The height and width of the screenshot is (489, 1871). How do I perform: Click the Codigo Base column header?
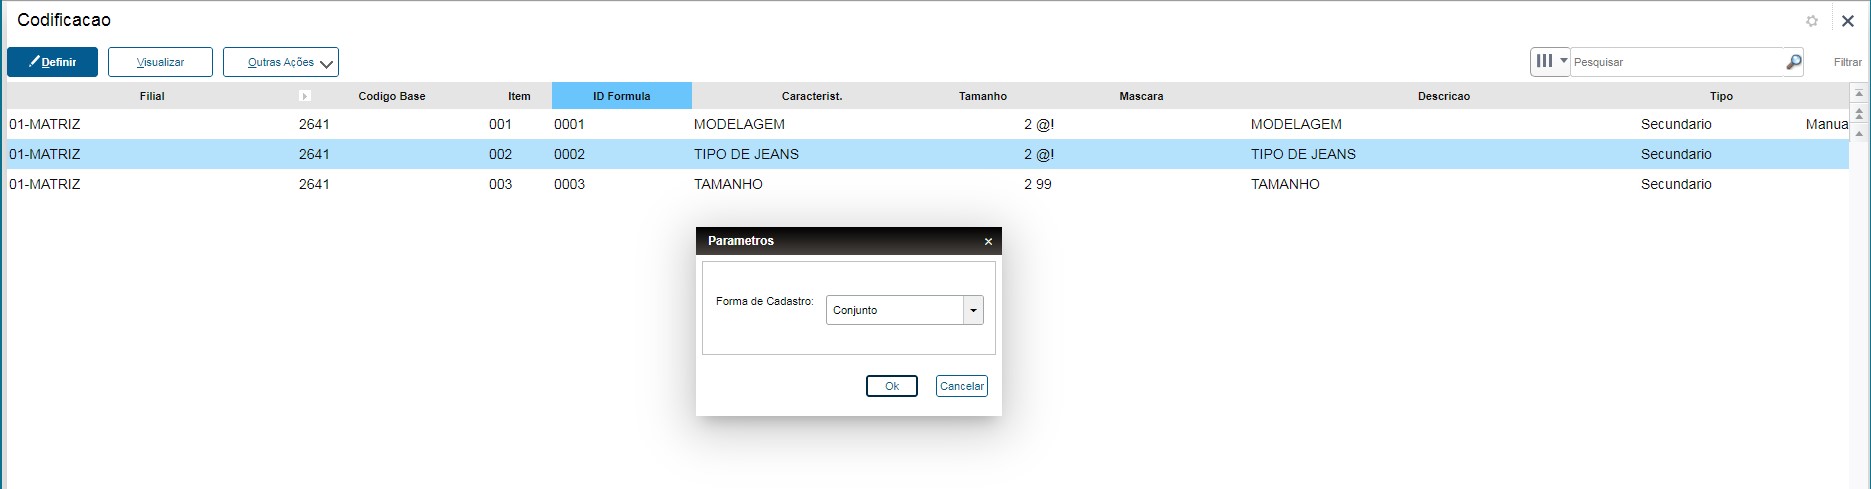coord(392,96)
